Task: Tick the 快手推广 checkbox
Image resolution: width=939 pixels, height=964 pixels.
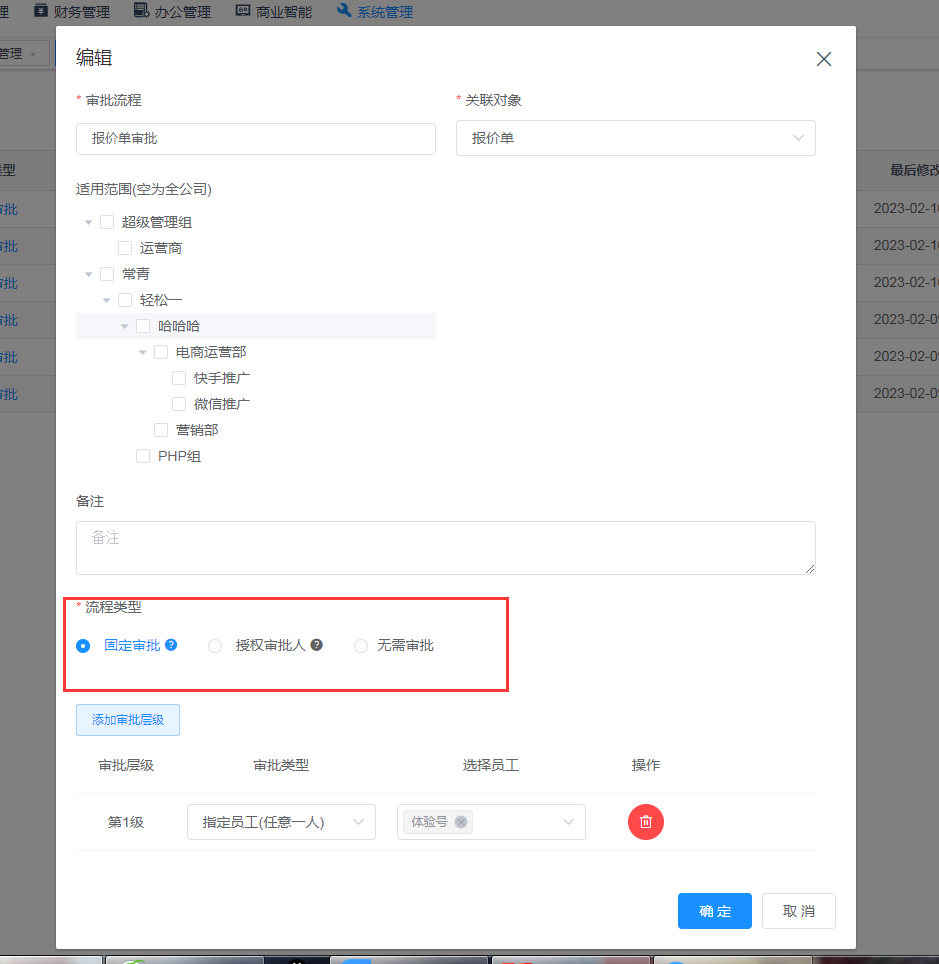Action: (x=179, y=378)
